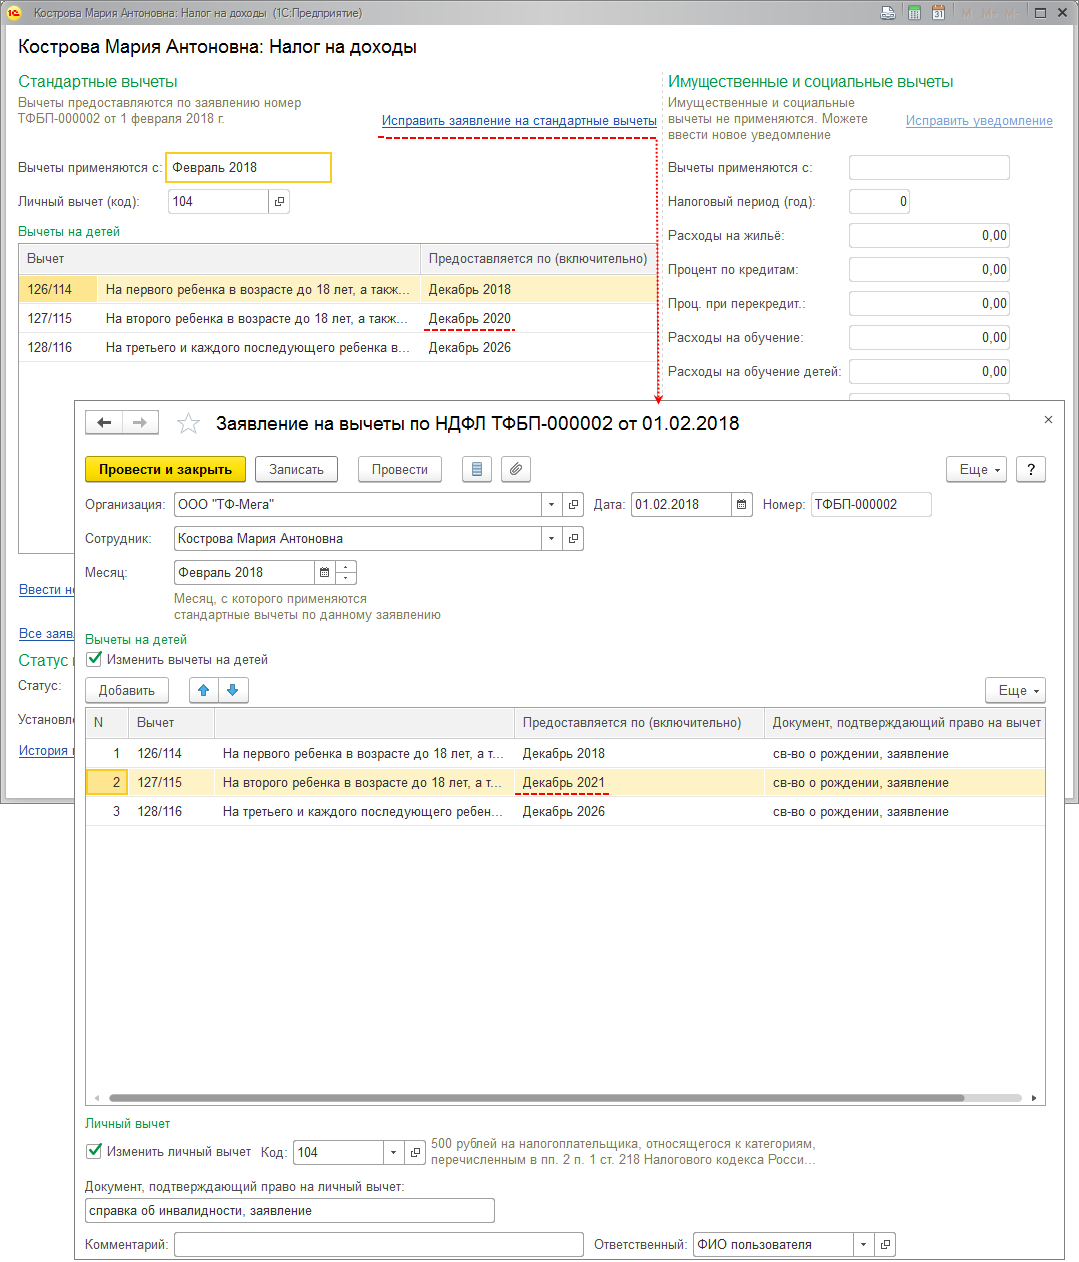Move row up with blue arrow
Screen dimensions: 1079x1262
tap(204, 691)
